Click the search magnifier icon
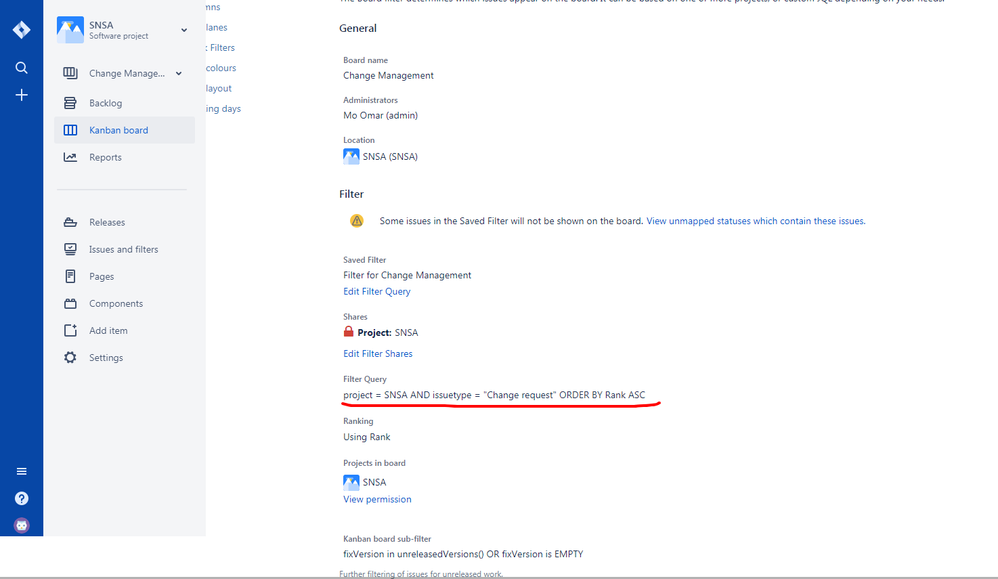This screenshot has width=998, height=579. point(21,68)
